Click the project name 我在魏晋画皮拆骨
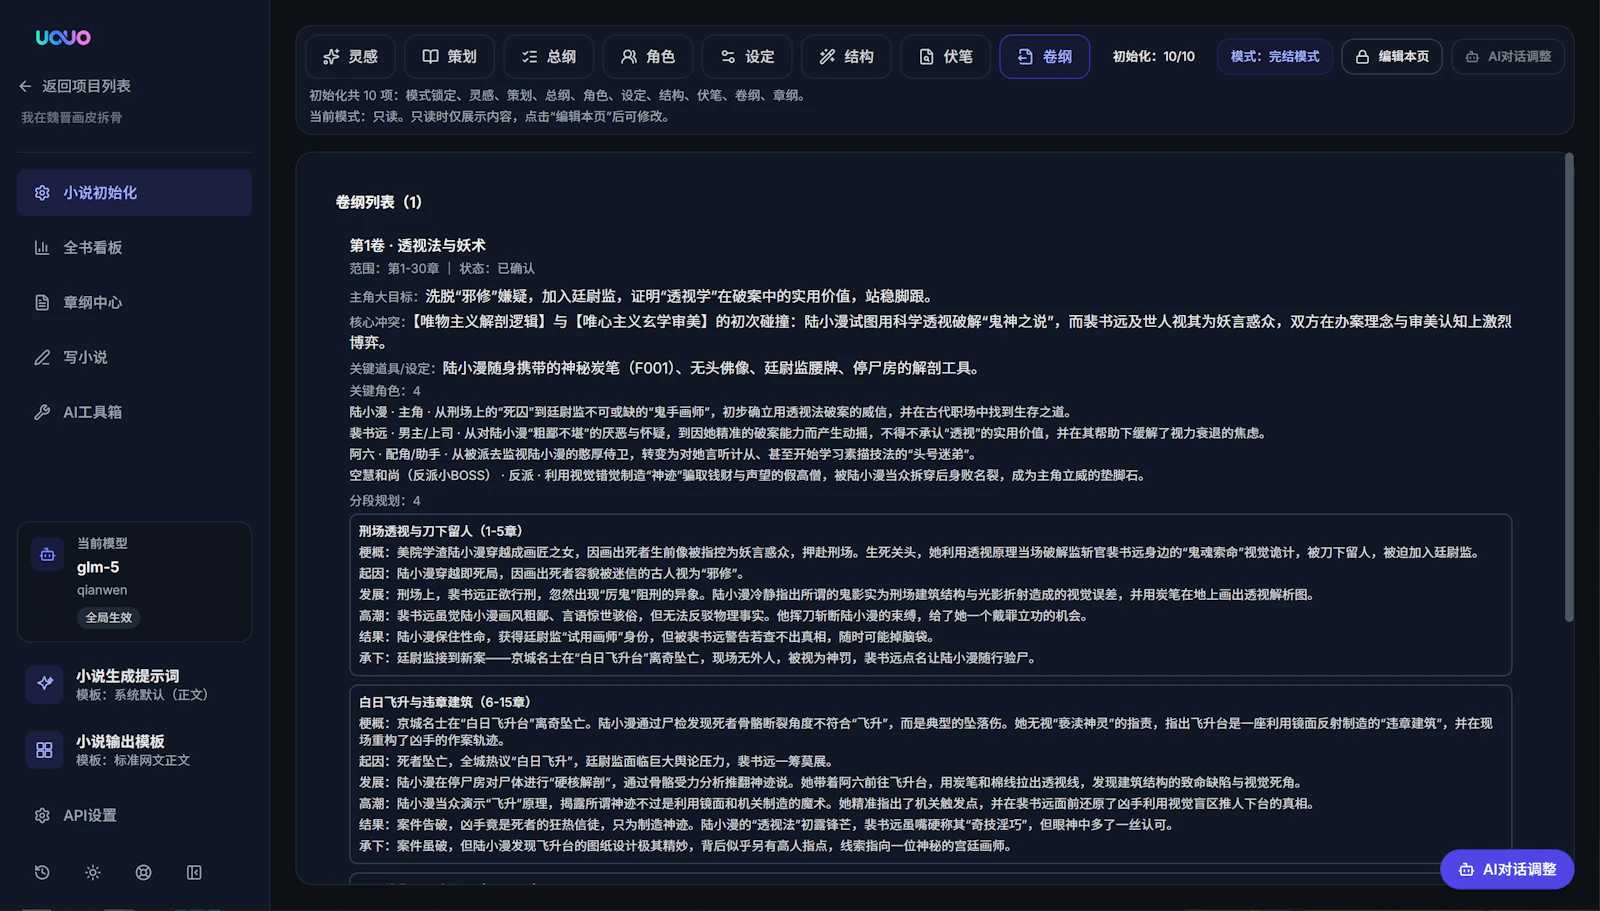The width and height of the screenshot is (1600, 911). [x=71, y=118]
